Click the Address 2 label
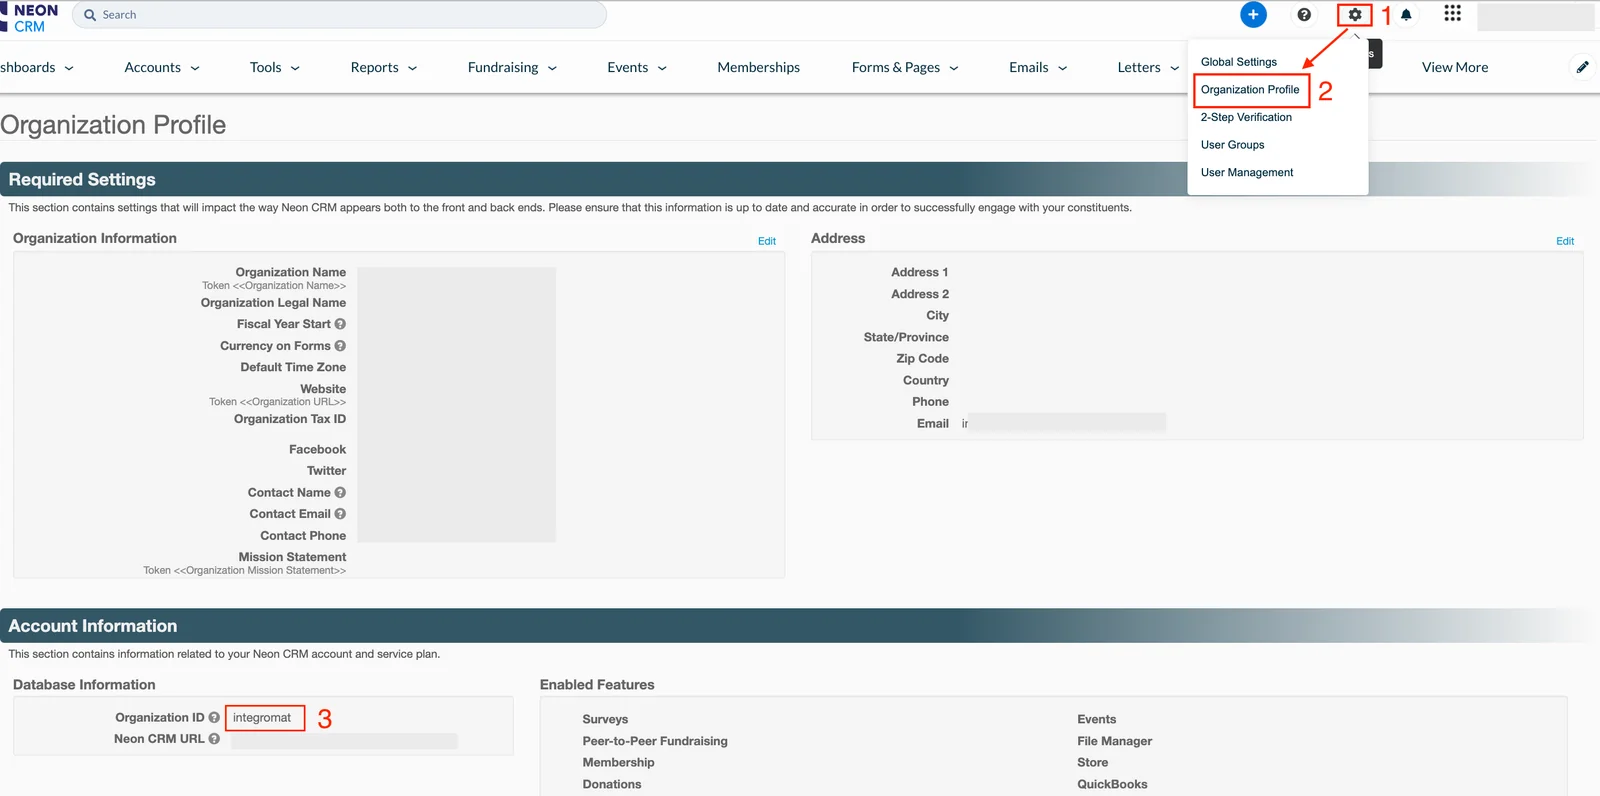The height and width of the screenshot is (796, 1600). pos(920,294)
